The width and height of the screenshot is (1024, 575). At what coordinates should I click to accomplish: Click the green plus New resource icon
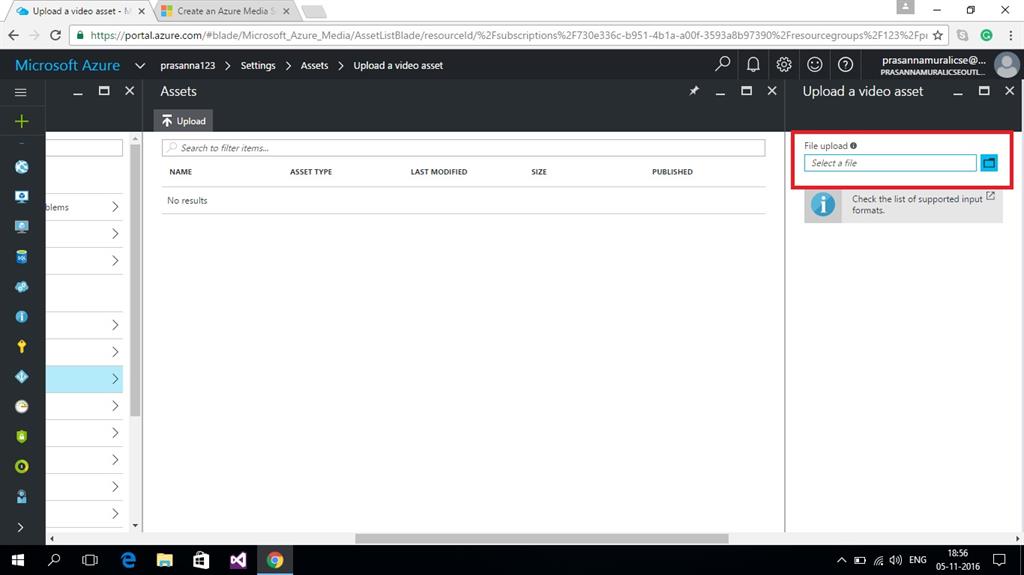tap(22, 121)
